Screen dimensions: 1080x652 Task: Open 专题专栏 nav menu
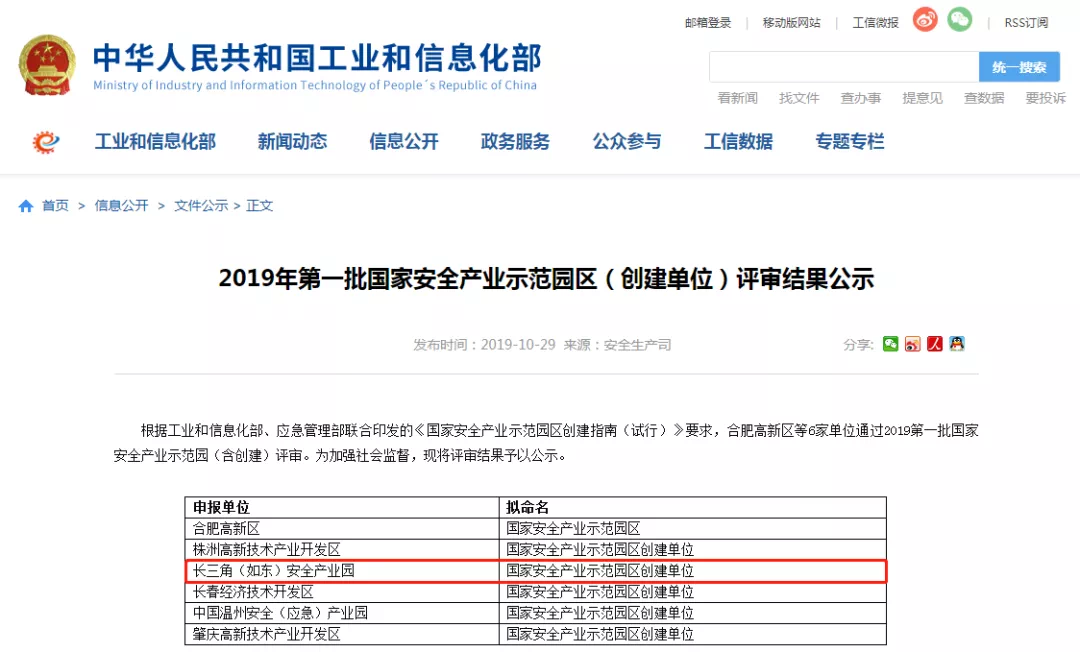pos(850,142)
